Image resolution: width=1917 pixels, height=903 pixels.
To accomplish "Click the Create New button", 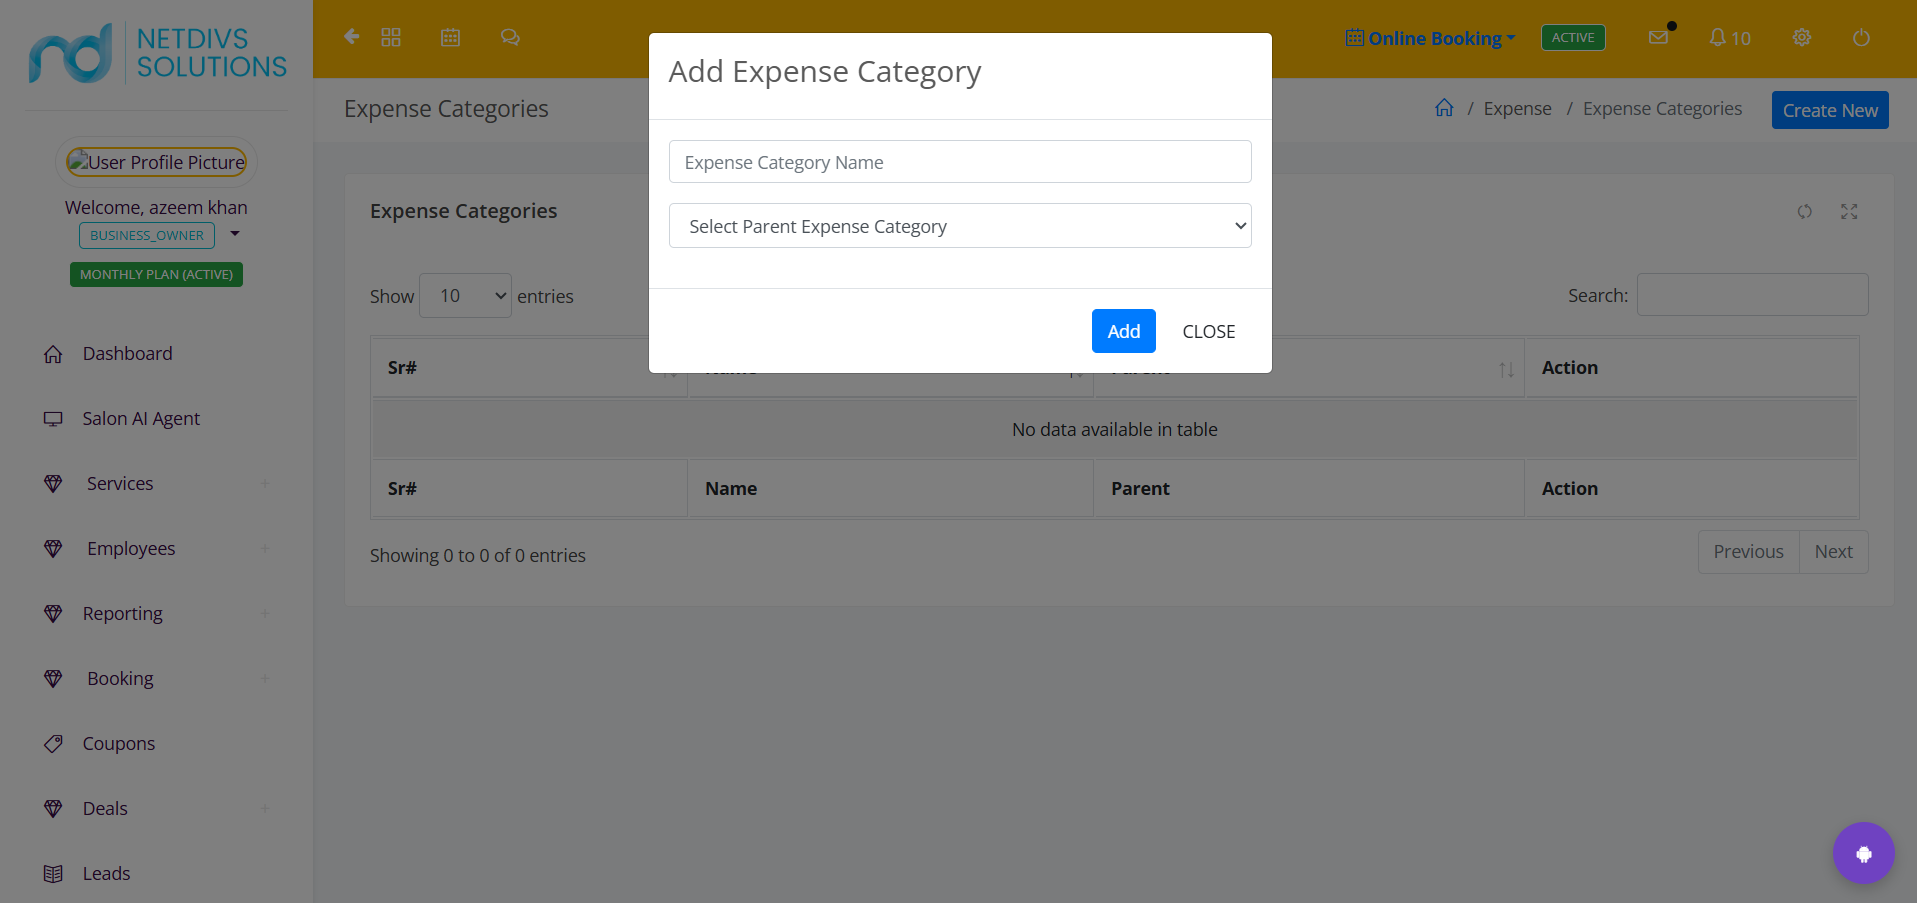I will tap(1830, 110).
